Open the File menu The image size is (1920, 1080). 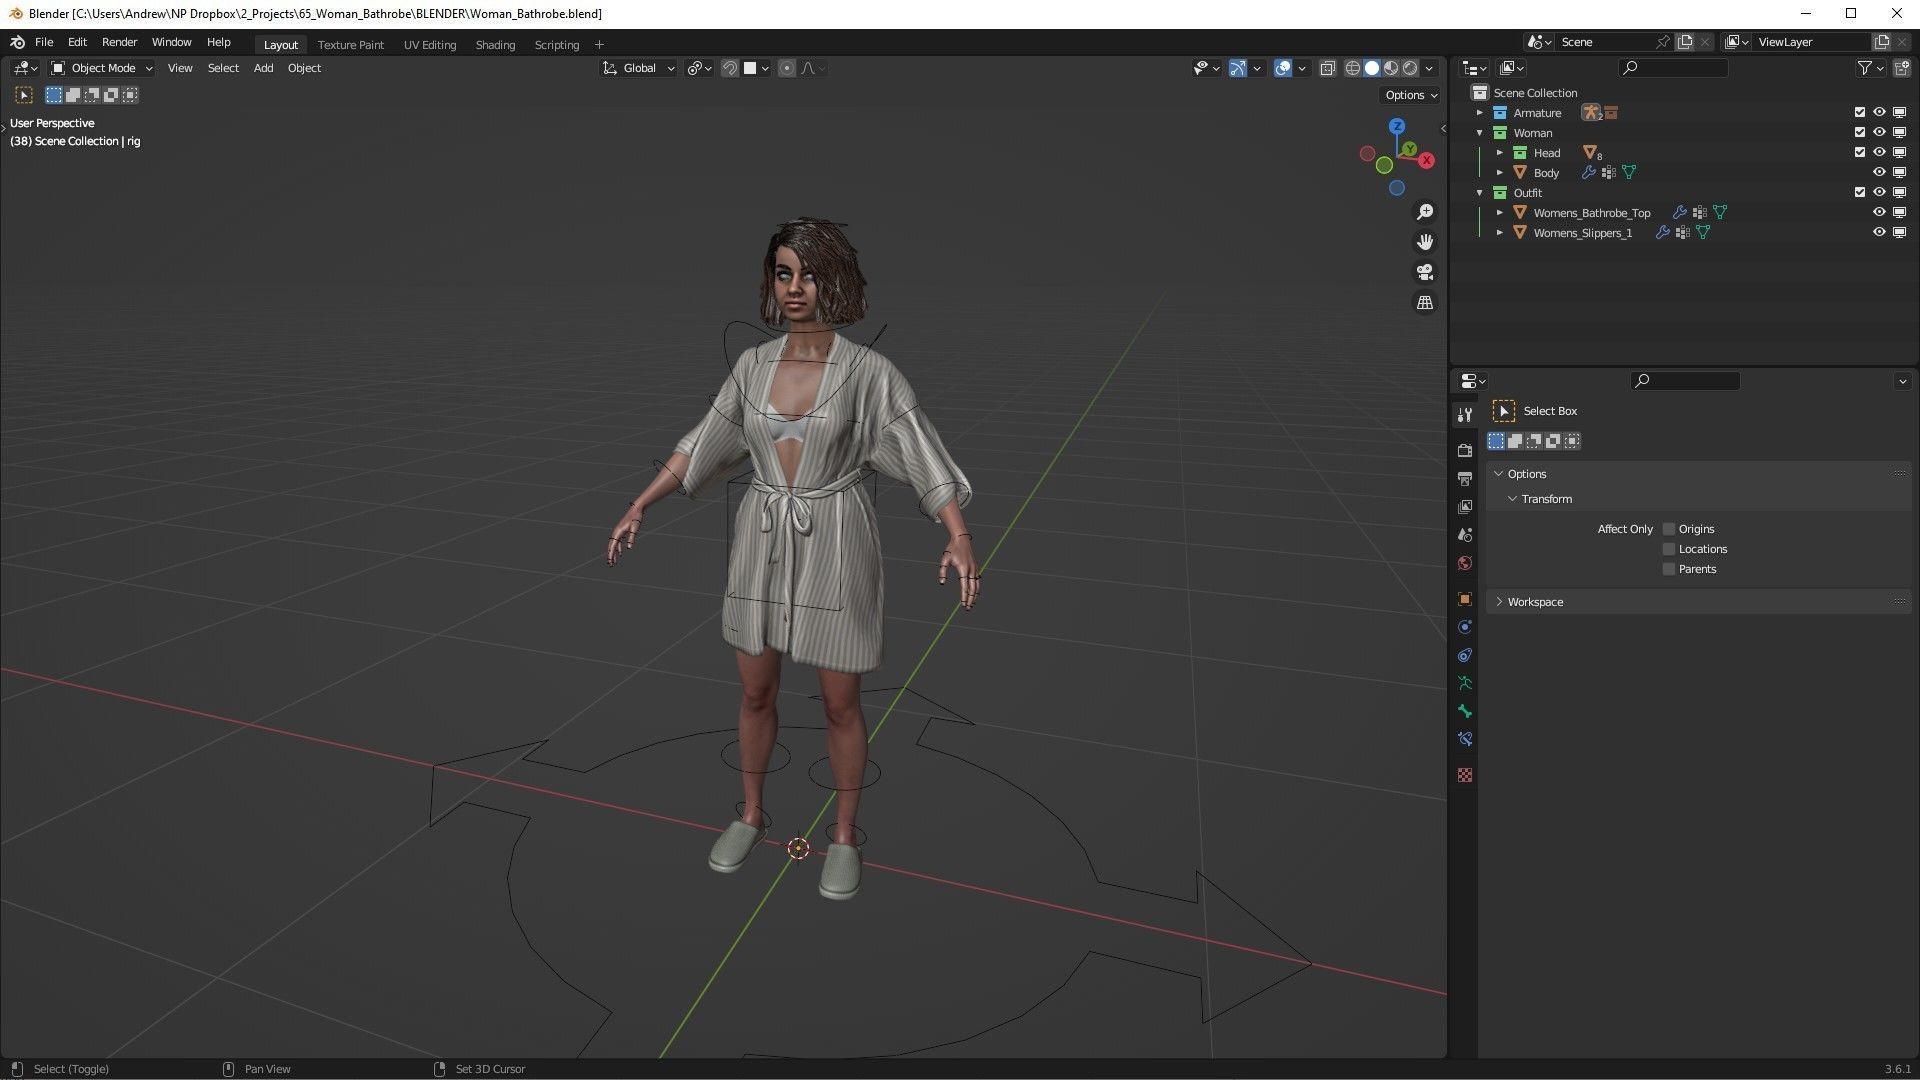(x=44, y=42)
